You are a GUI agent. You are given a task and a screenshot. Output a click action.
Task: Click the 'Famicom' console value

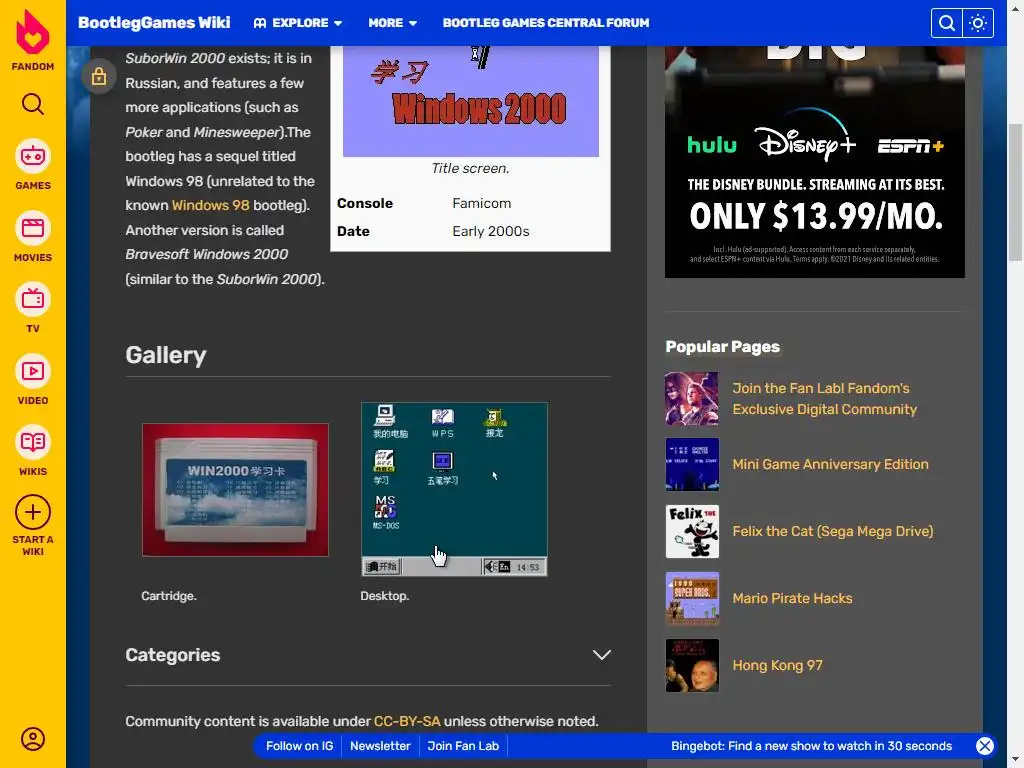(481, 203)
